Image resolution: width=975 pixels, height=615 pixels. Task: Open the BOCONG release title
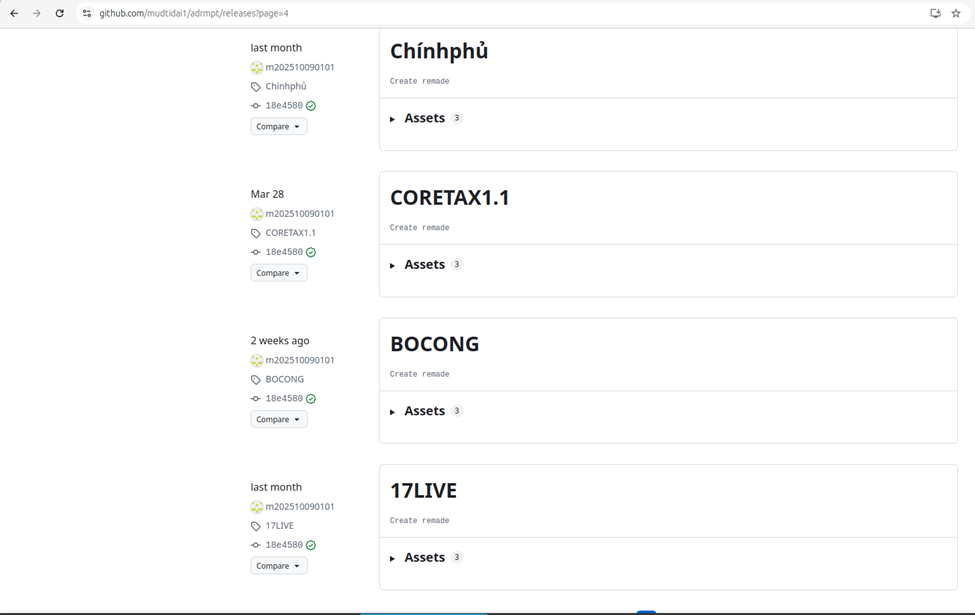point(435,344)
